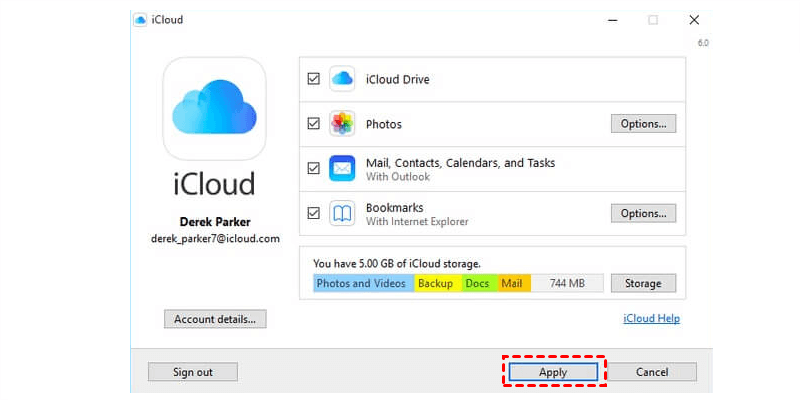Click the Photos and Videos storage segment
The width and height of the screenshot is (800, 400).
364,283
